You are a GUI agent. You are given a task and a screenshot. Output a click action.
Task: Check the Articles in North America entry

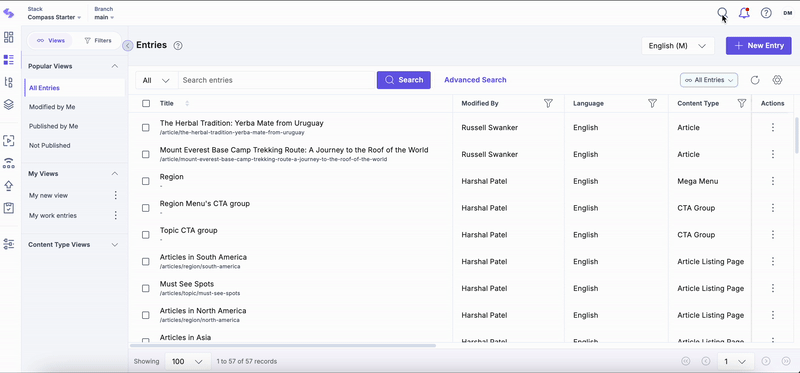click(146, 315)
